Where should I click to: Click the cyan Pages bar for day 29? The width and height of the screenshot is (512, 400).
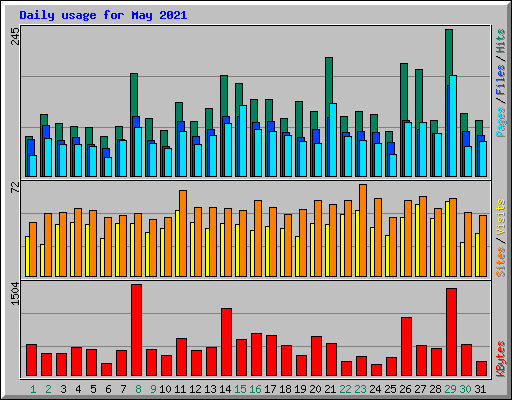click(x=453, y=126)
